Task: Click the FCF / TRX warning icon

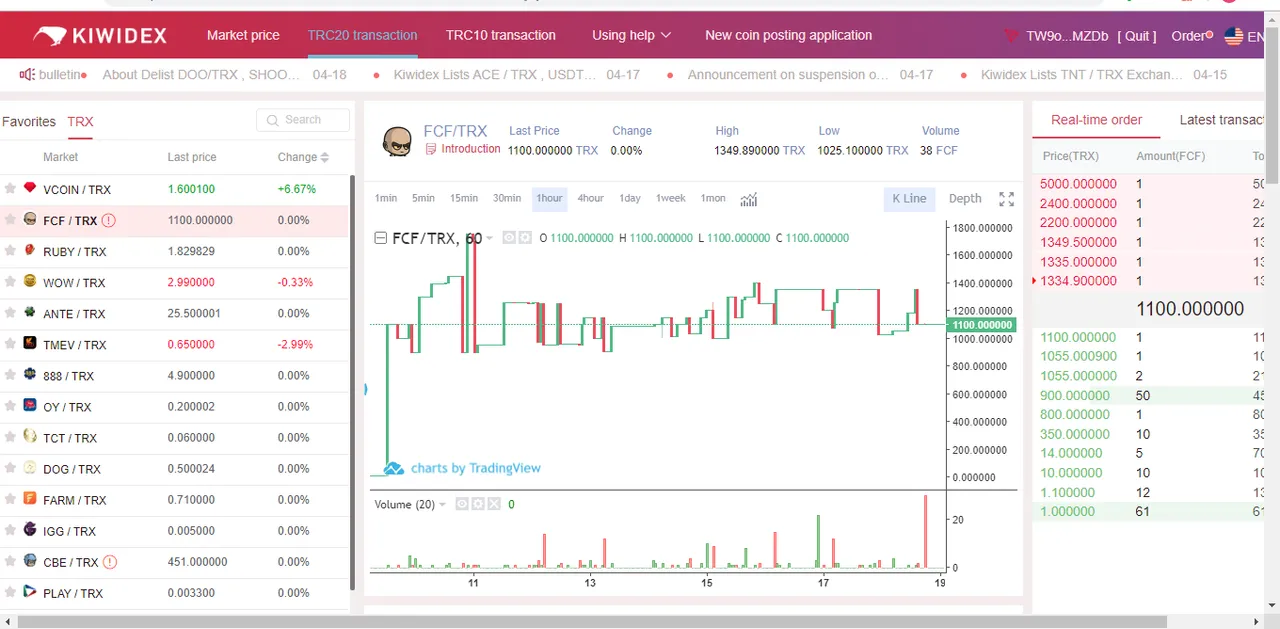Action: tap(109, 220)
